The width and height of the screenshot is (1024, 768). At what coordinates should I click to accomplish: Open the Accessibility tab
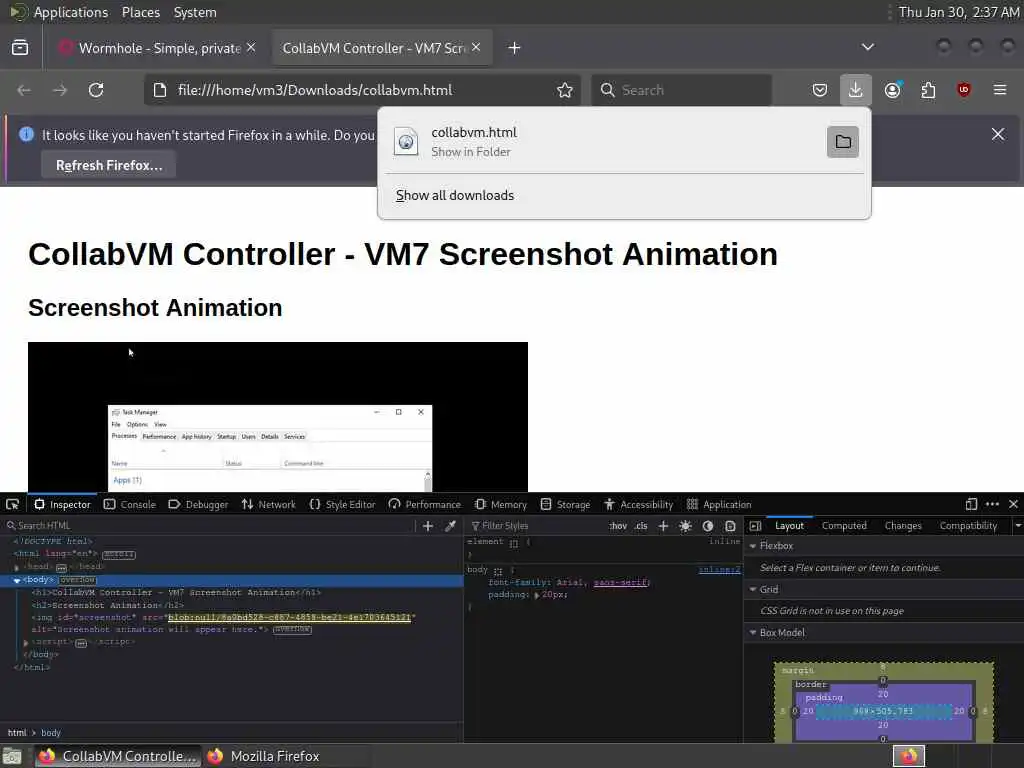point(638,504)
